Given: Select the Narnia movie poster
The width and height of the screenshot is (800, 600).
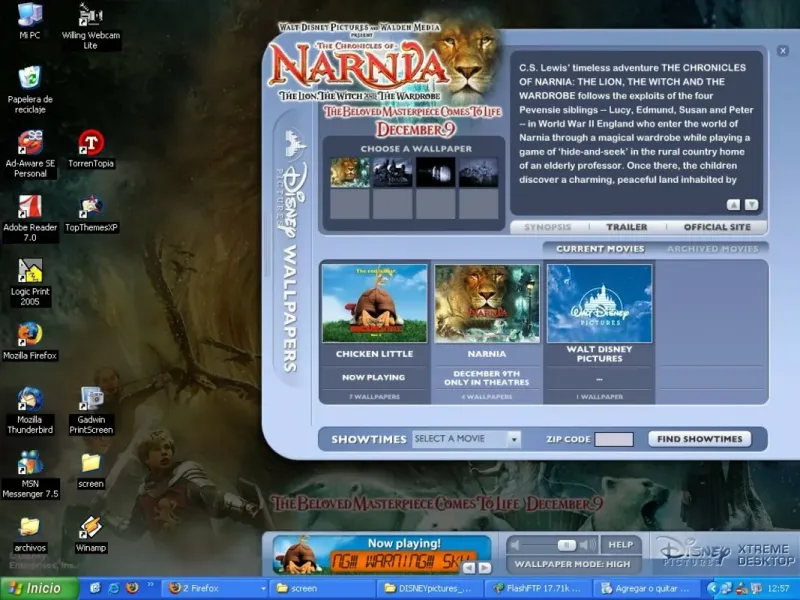Looking at the screenshot, I should click(x=487, y=303).
